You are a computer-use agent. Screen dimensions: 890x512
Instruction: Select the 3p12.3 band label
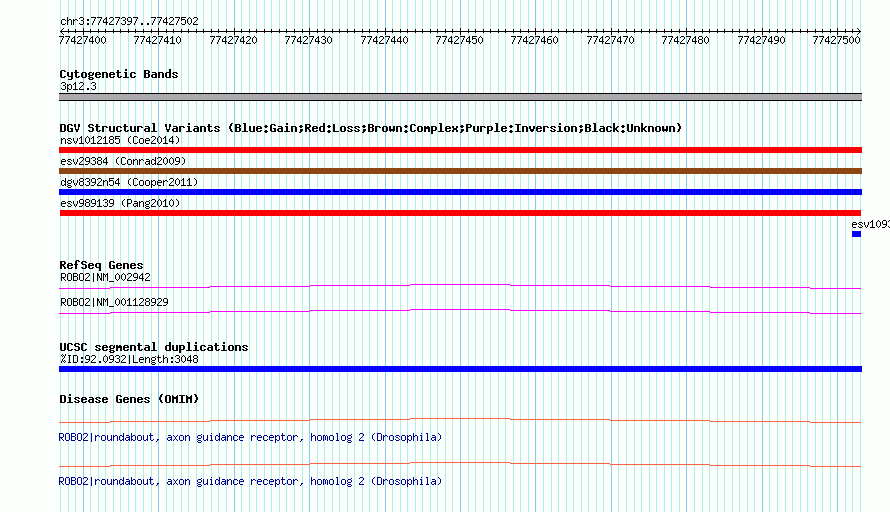coord(78,86)
